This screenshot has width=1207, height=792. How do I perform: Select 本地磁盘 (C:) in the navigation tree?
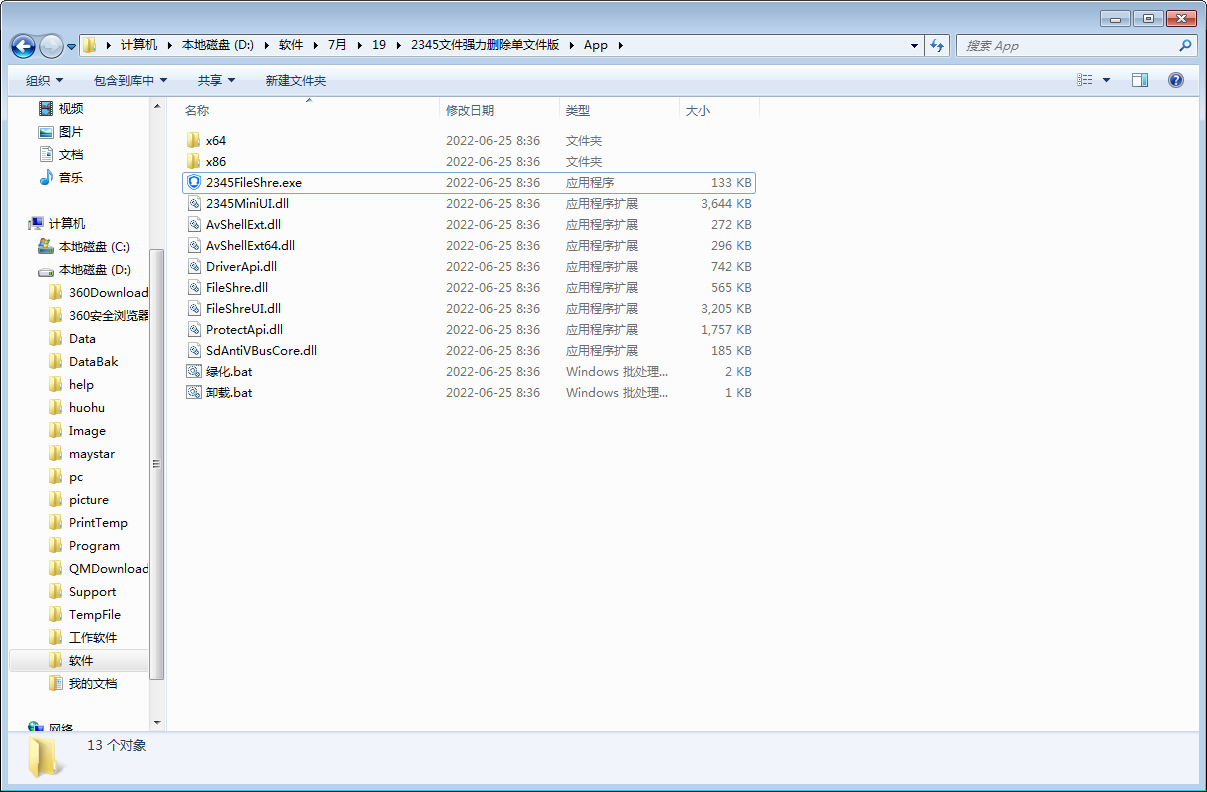pyautogui.click(x=94, y=246)
